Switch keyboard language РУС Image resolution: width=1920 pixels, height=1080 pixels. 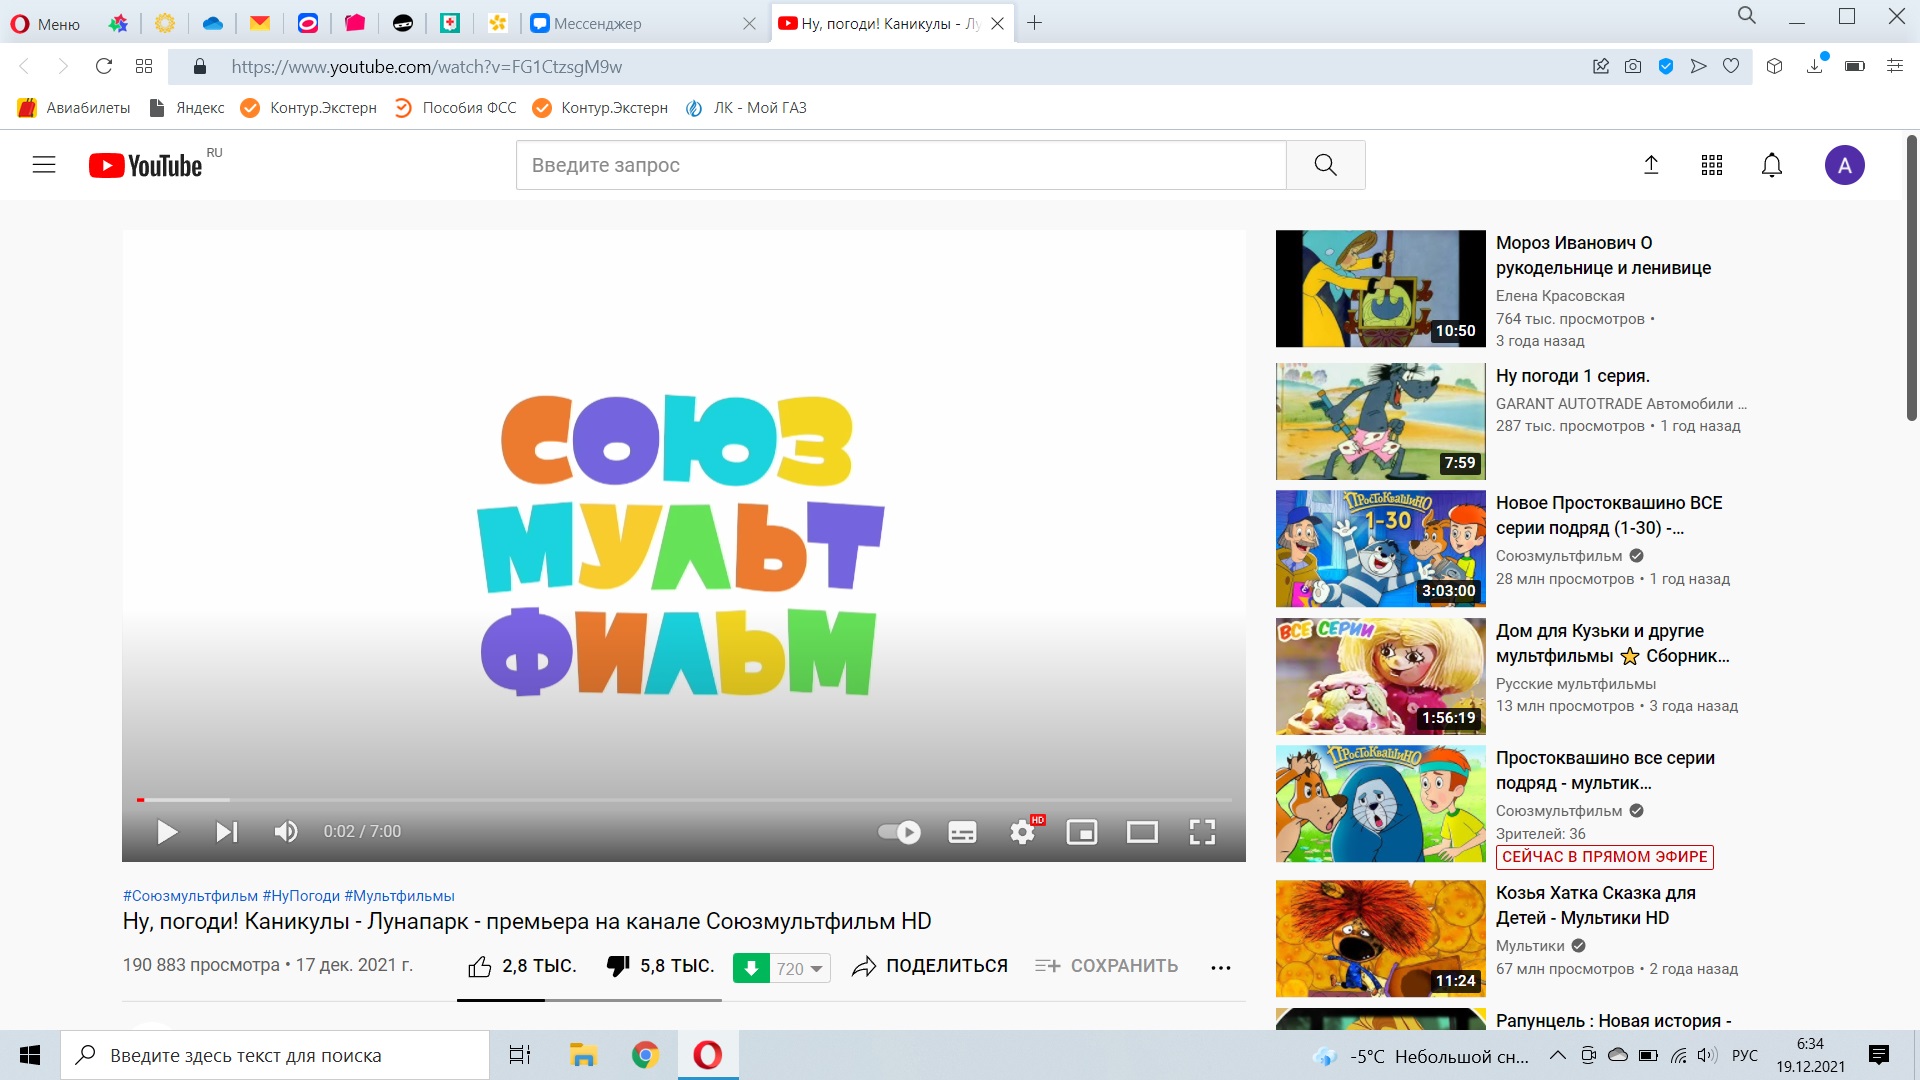pos(1745,1055)
